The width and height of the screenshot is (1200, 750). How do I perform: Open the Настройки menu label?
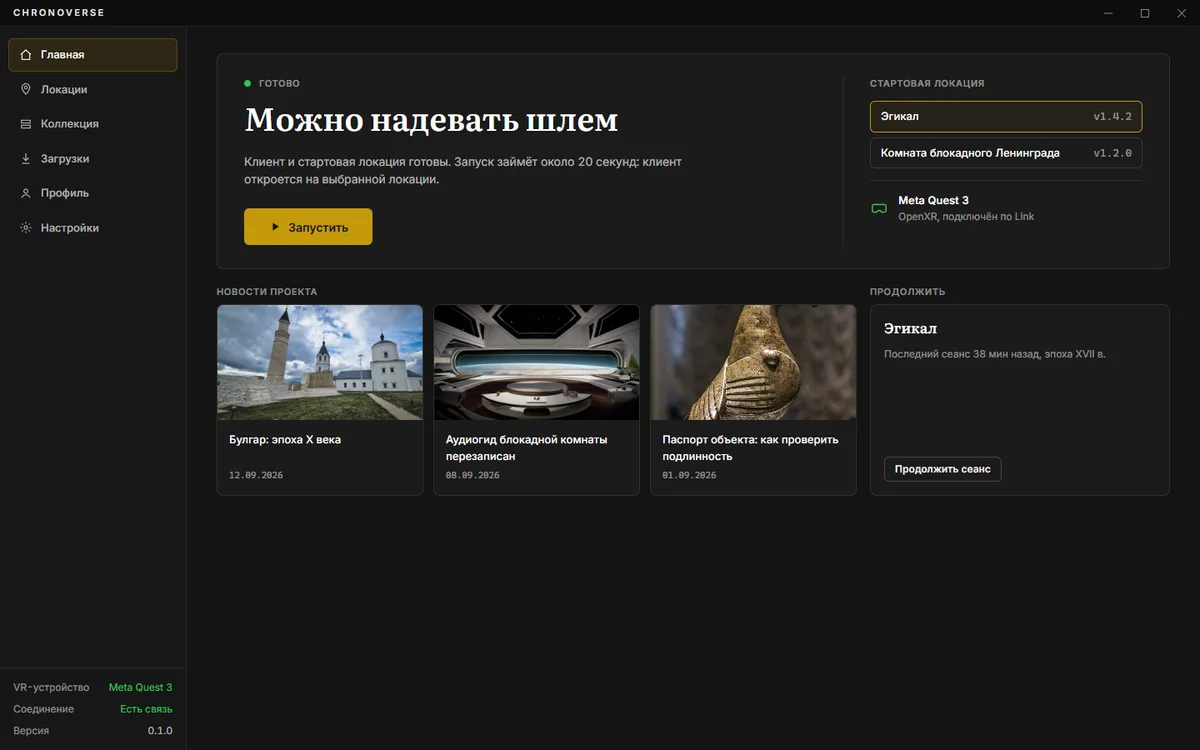click(x=70, y=227)
